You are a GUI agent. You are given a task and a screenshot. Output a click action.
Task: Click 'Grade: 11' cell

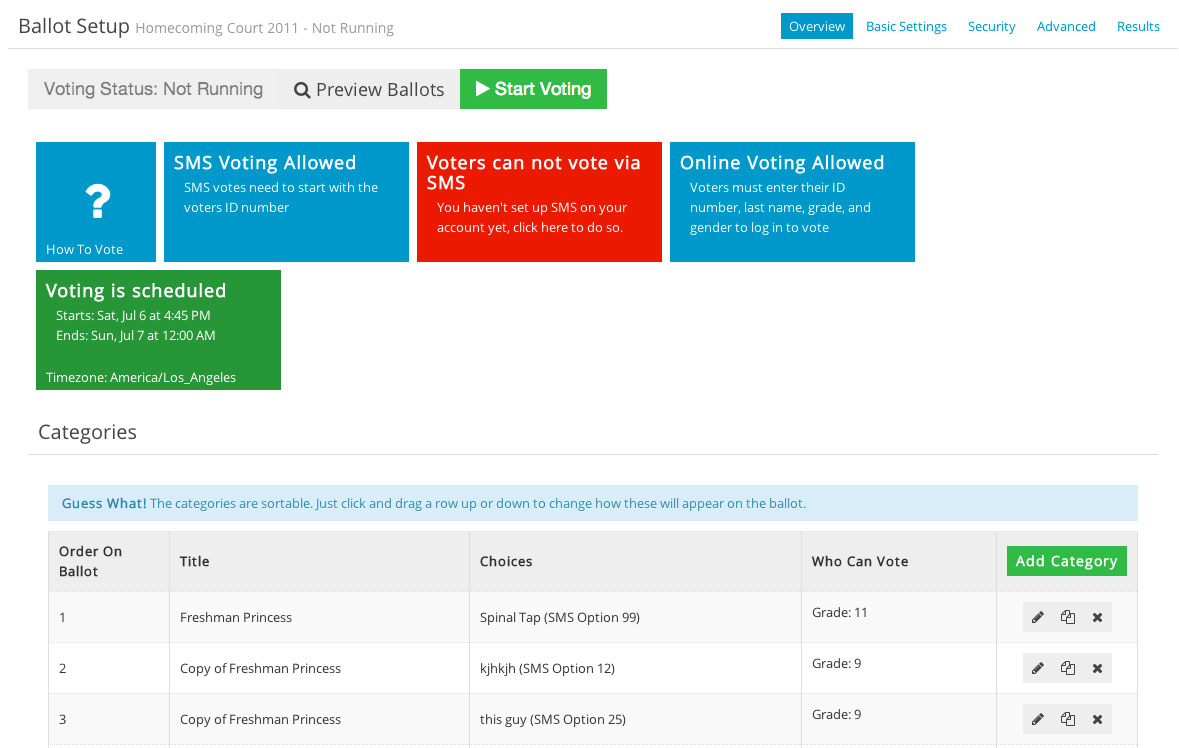coord(839,613)
